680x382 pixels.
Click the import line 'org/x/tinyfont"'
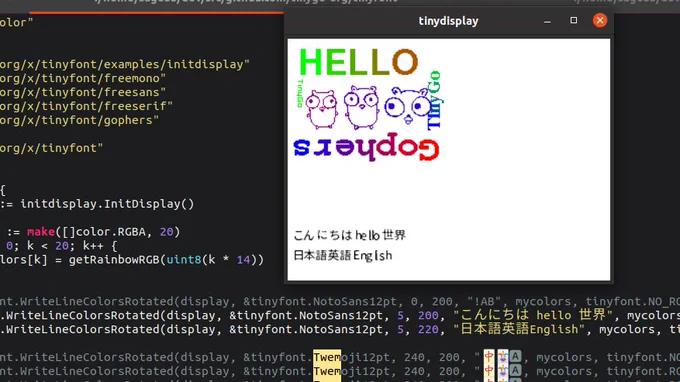click(52, 148)
